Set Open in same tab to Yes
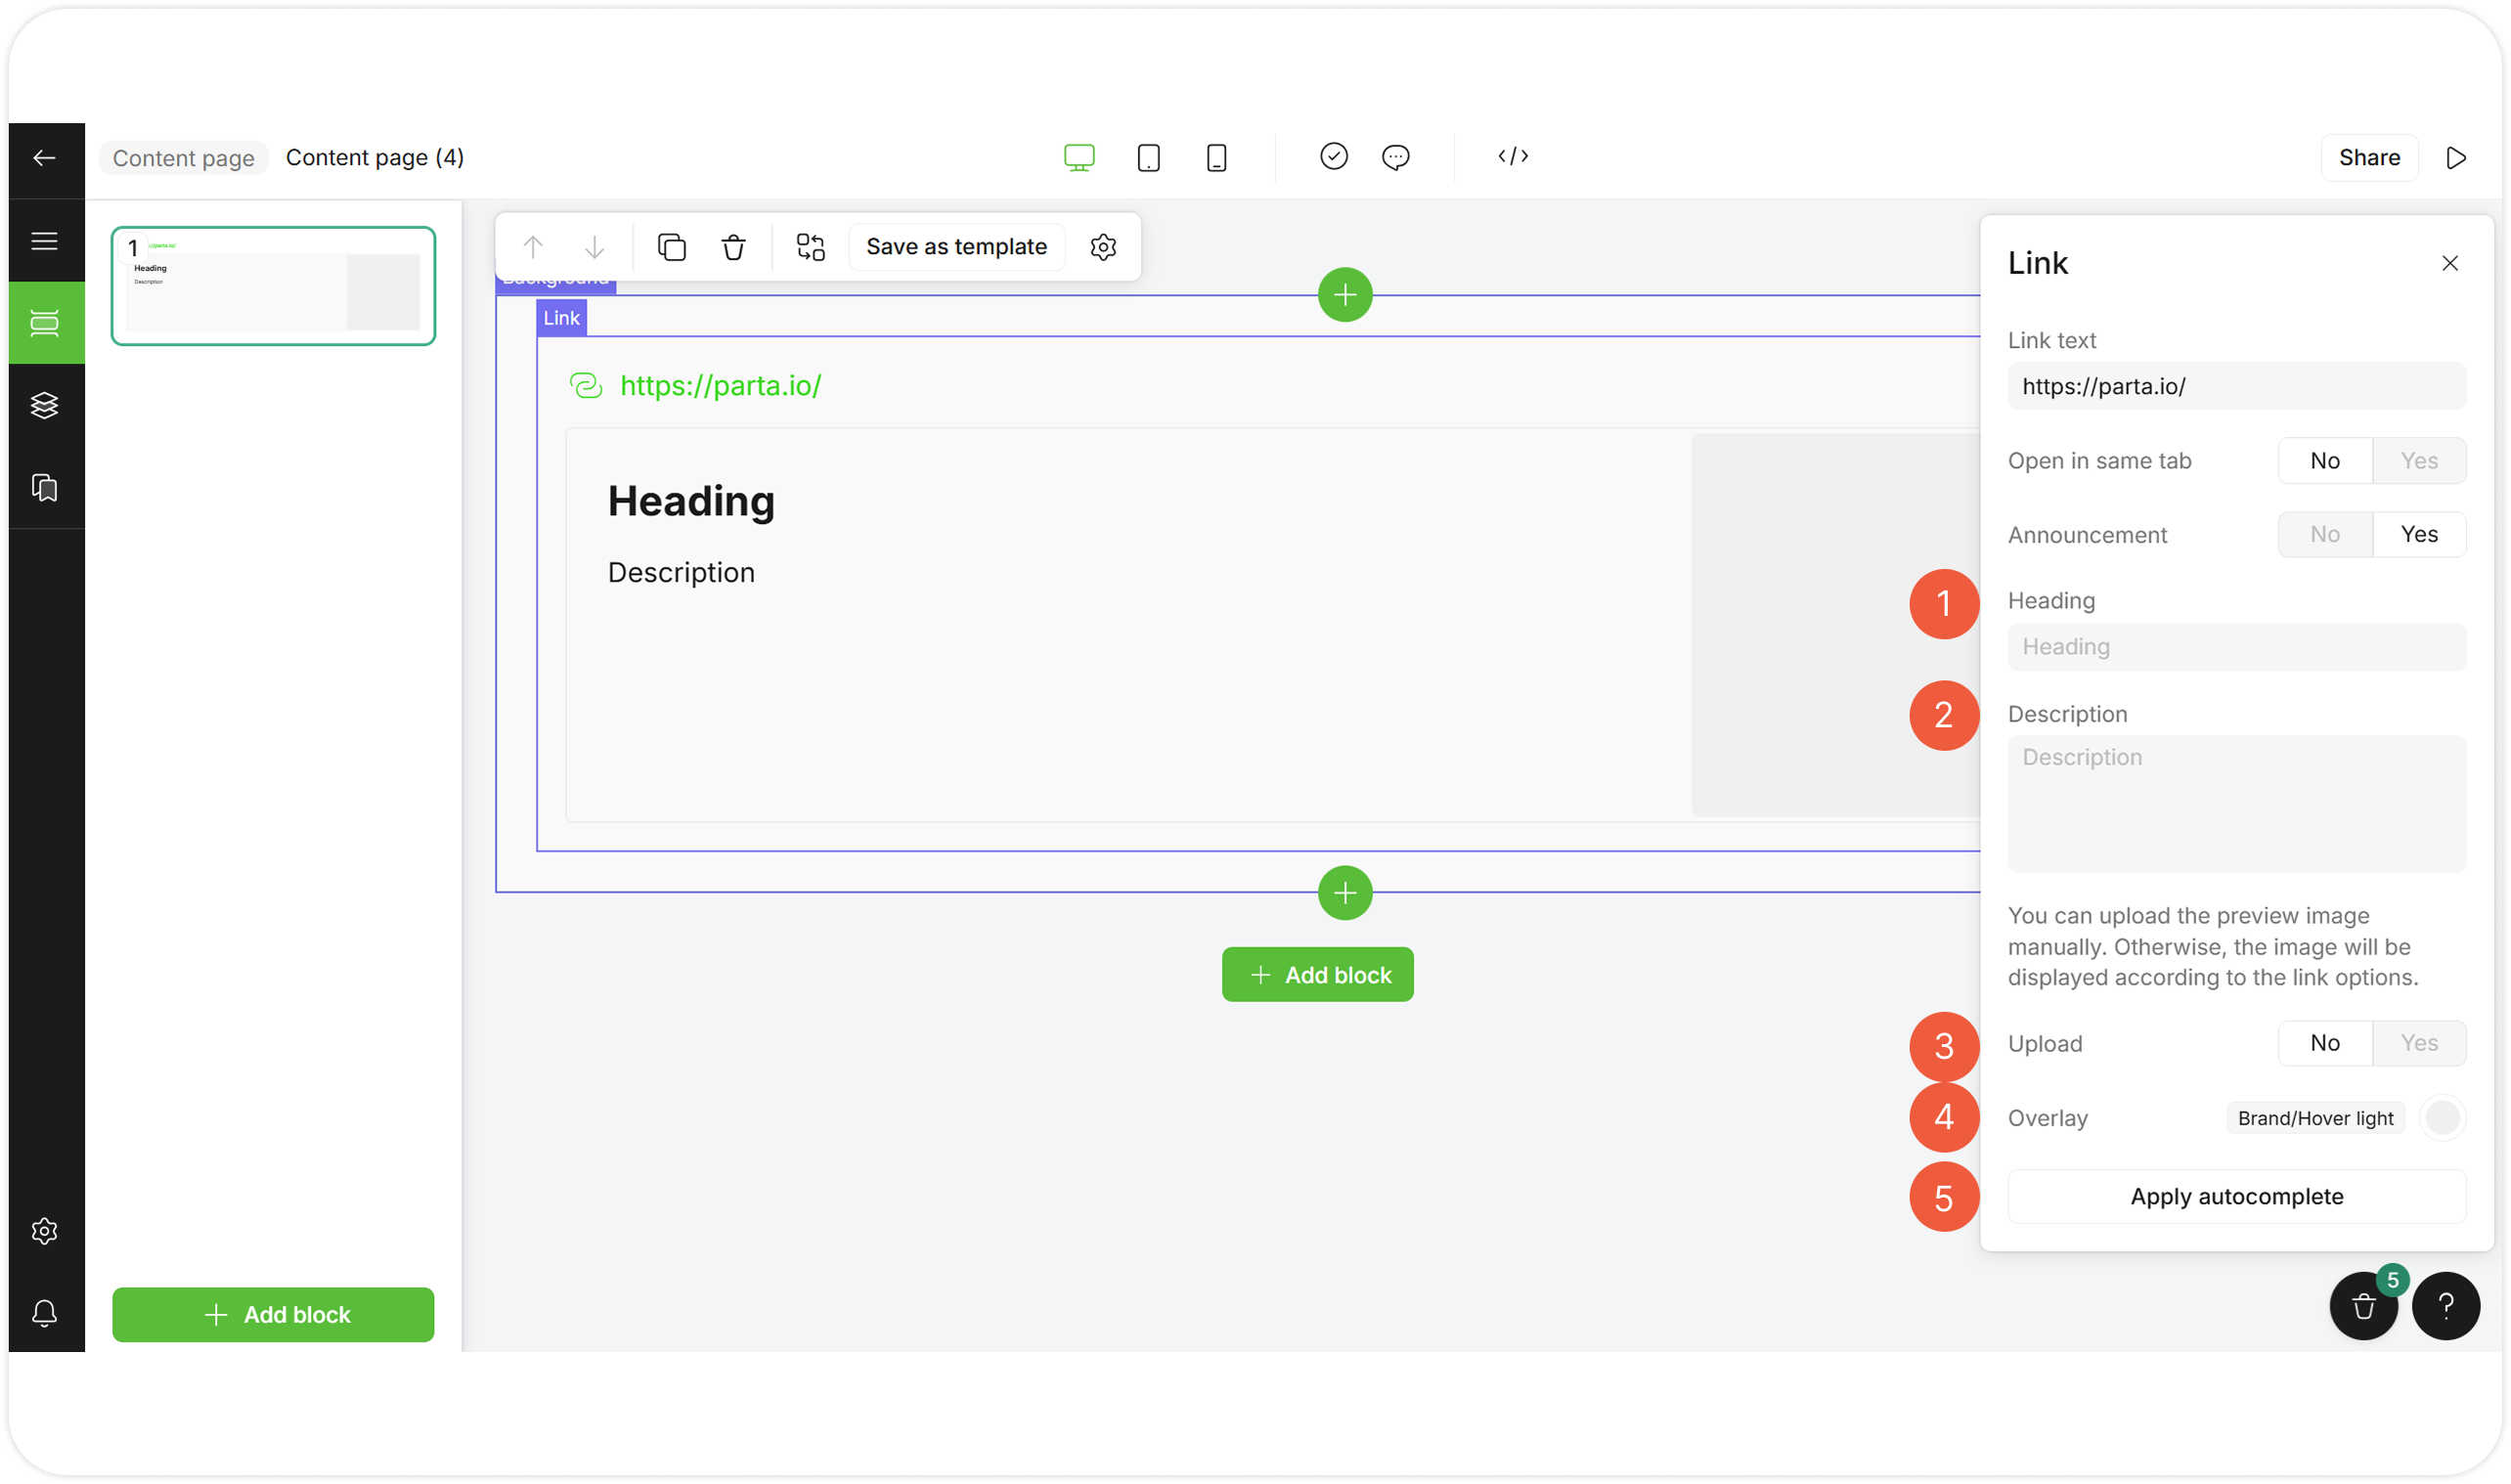The image size is (2511, 1484). (2418, 461)
